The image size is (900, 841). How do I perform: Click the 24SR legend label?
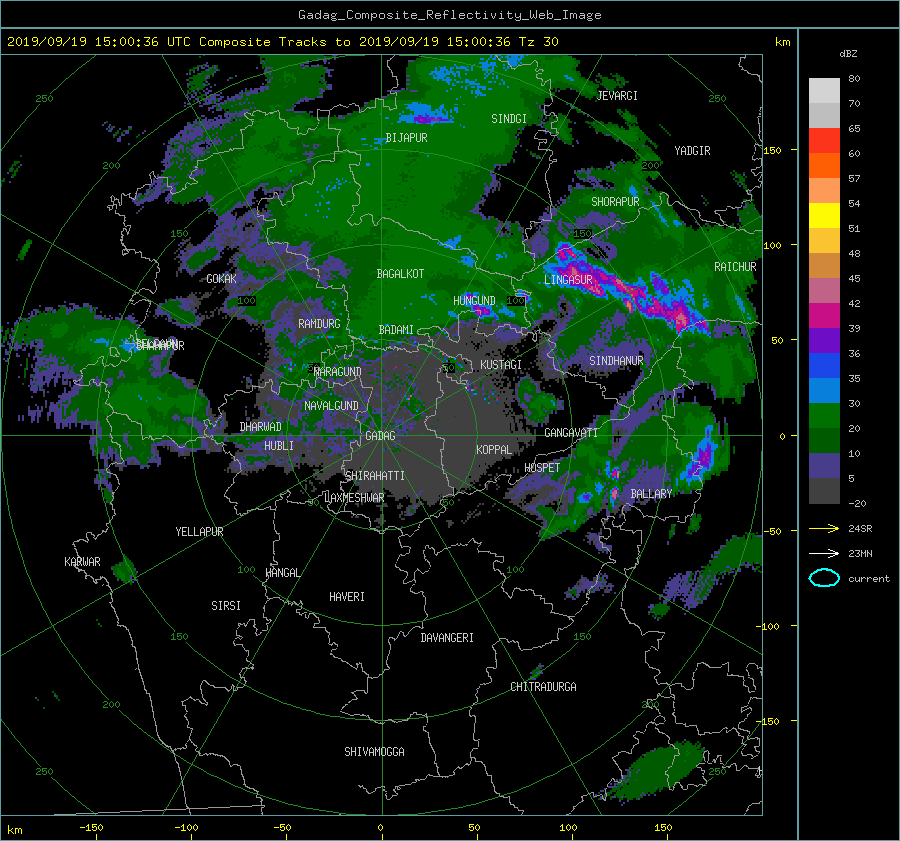[860, 528]
